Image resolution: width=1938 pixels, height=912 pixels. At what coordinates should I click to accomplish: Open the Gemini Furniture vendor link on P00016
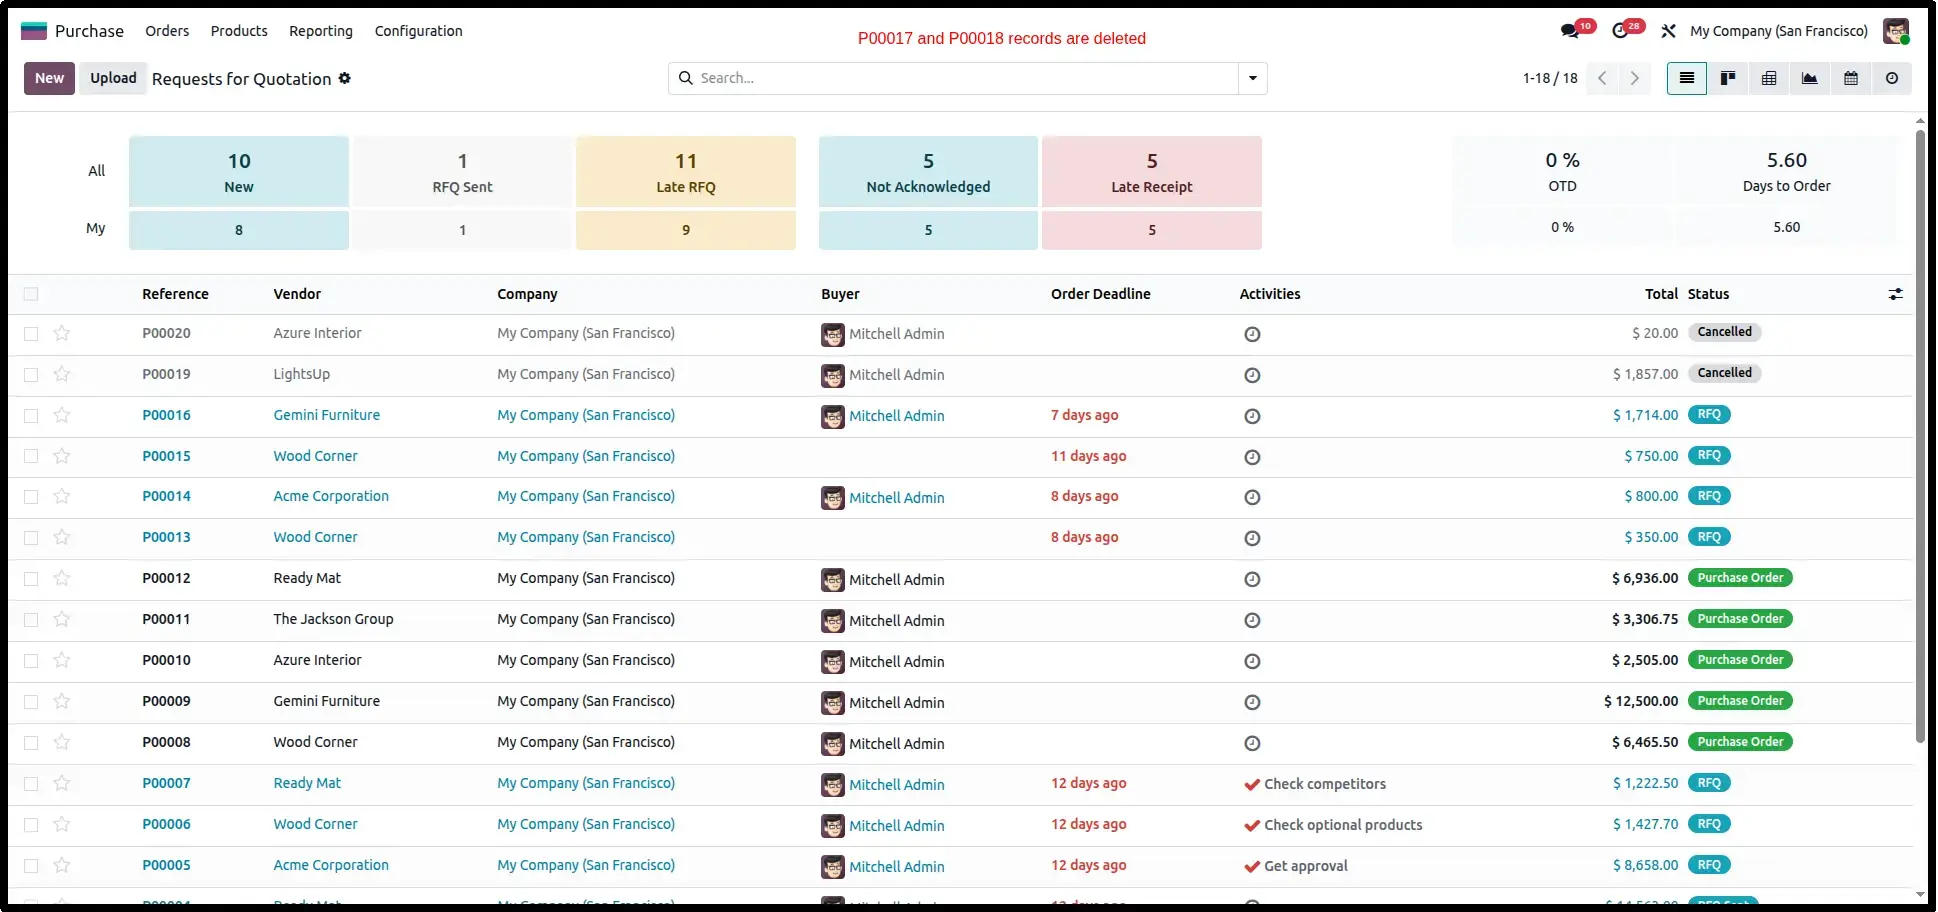(x=327, y=415)
